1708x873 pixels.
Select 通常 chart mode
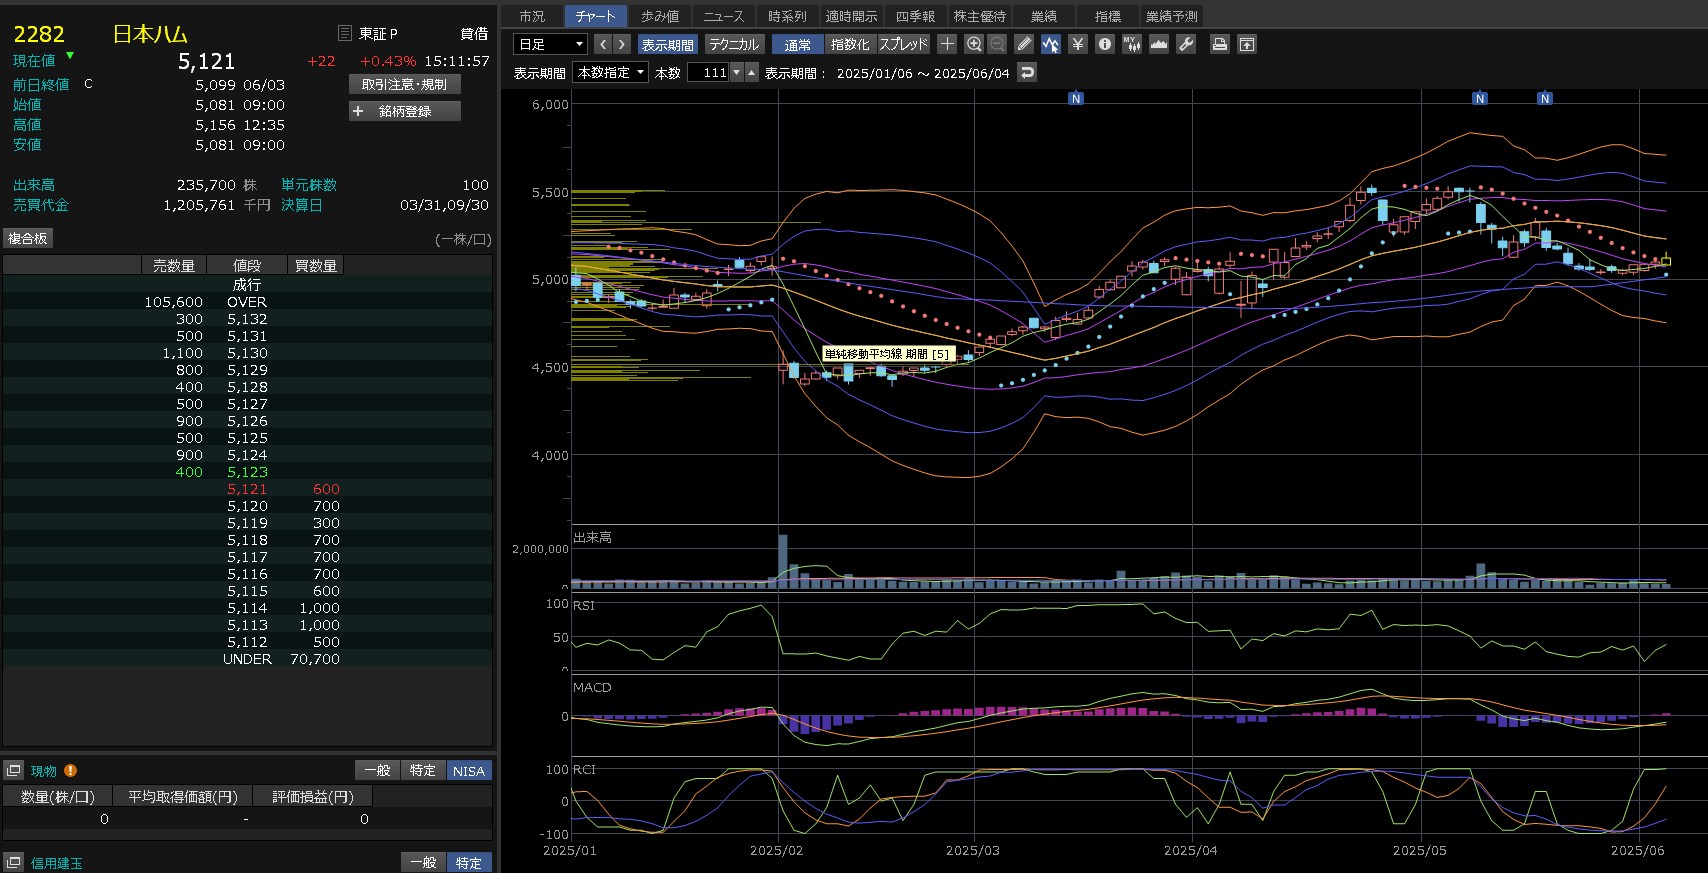[x=798, y=44]
